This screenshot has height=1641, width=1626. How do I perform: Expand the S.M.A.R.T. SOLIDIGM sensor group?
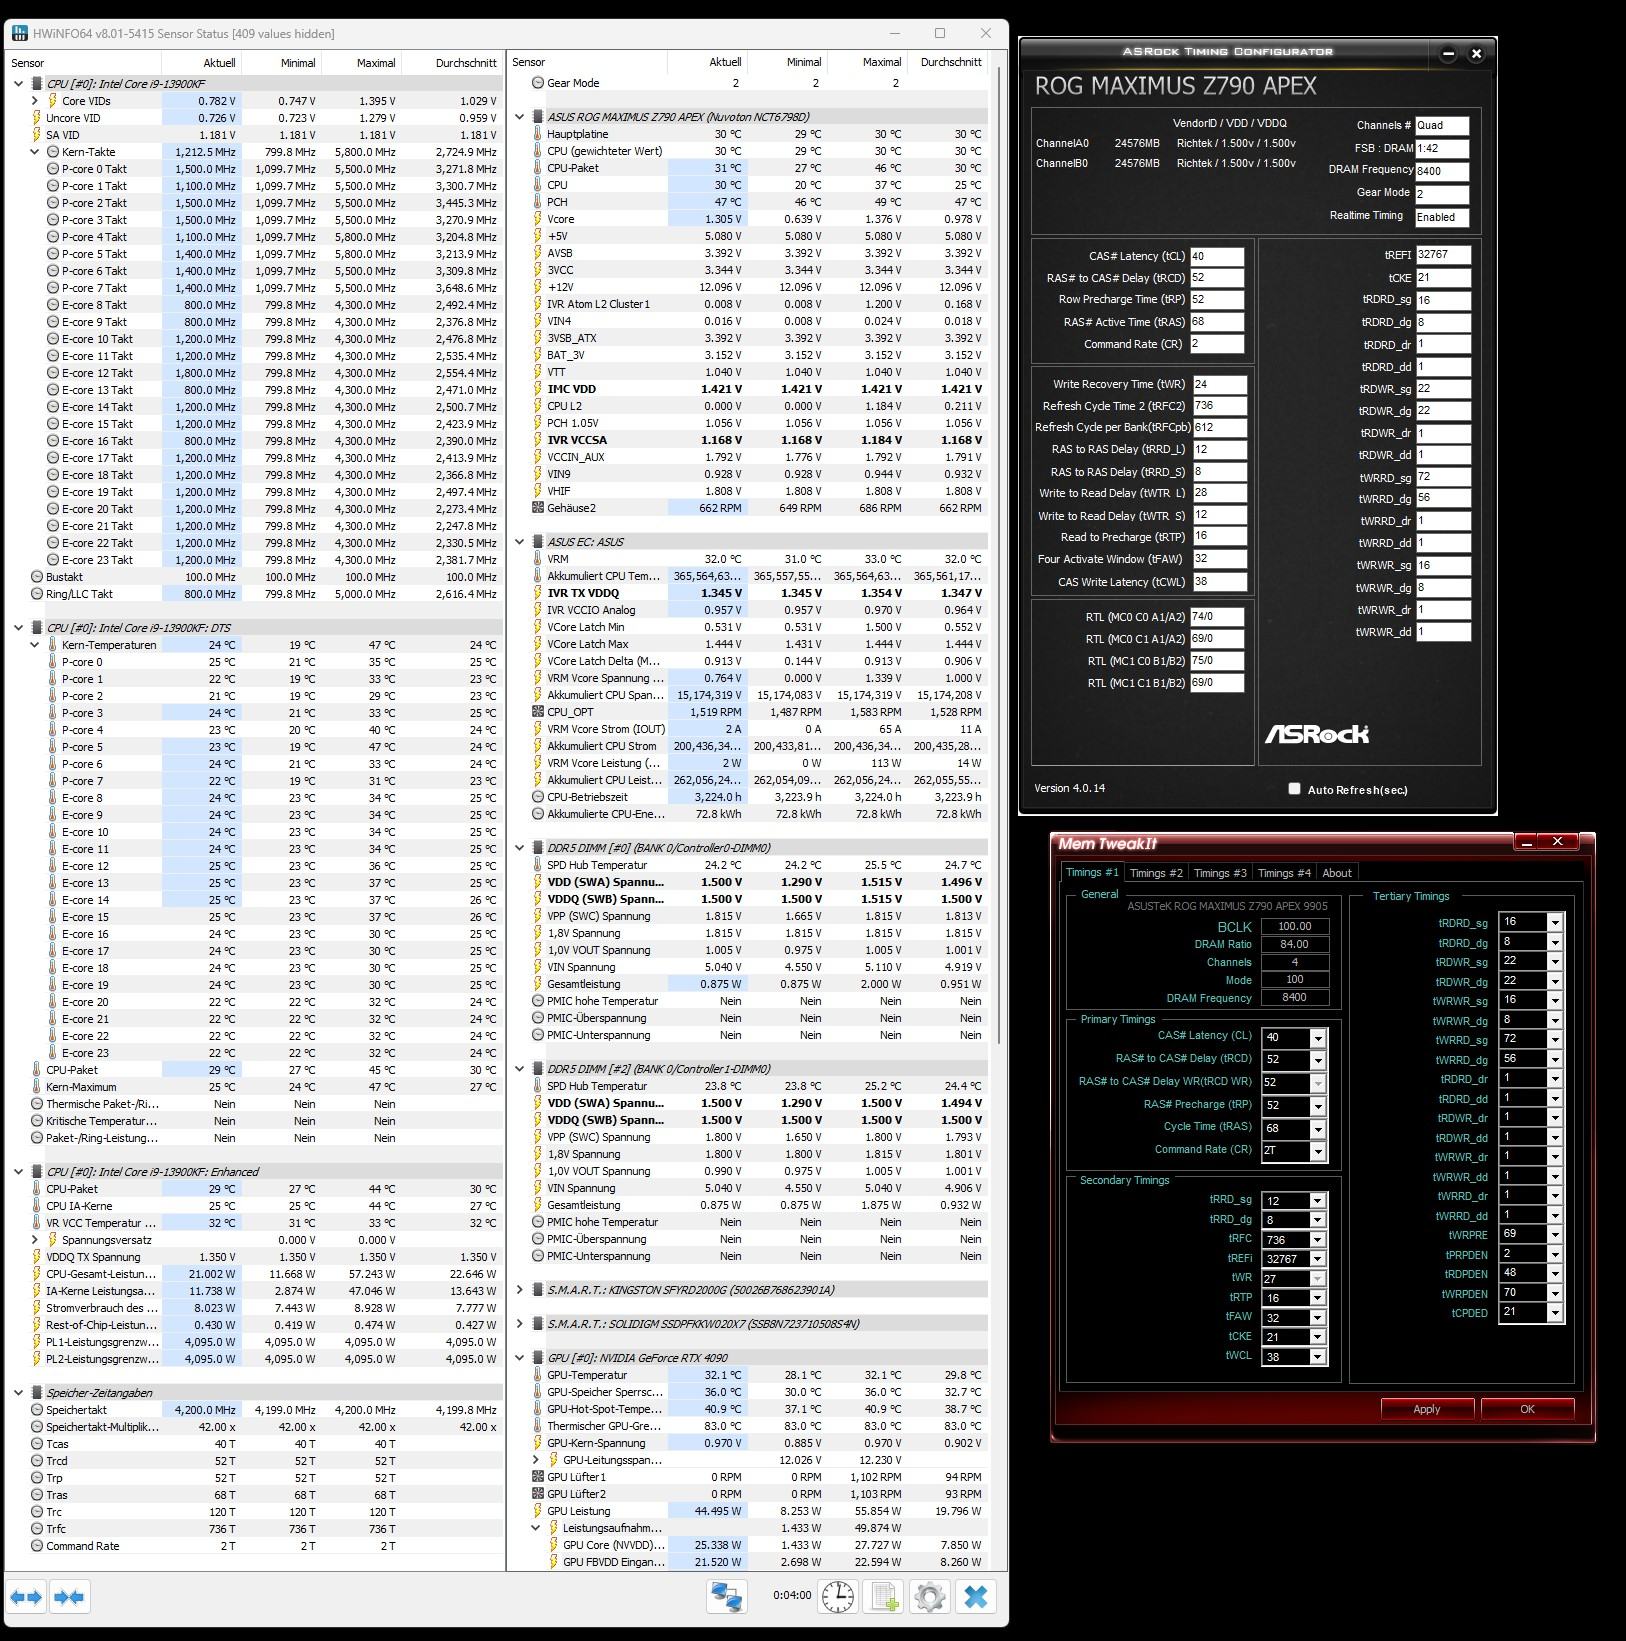pos(519,1324)
